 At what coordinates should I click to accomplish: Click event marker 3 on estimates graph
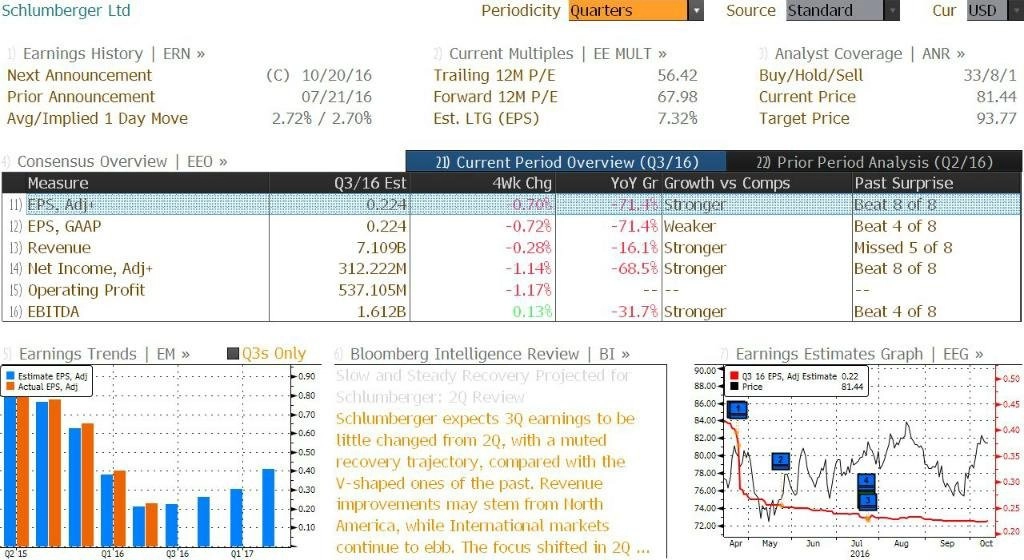pos(867,501)
